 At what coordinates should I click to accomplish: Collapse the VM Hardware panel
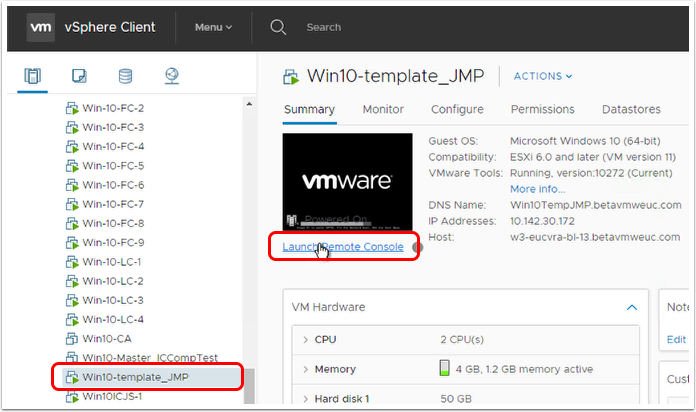[x=632, y=307]
